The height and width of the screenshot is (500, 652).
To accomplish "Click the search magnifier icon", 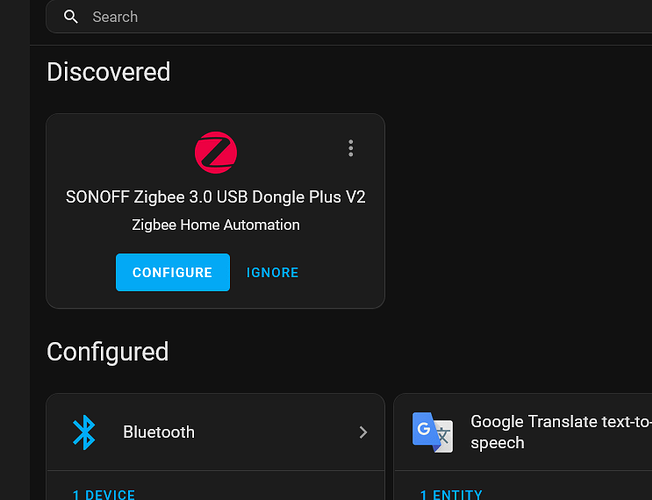I will 71,17.
